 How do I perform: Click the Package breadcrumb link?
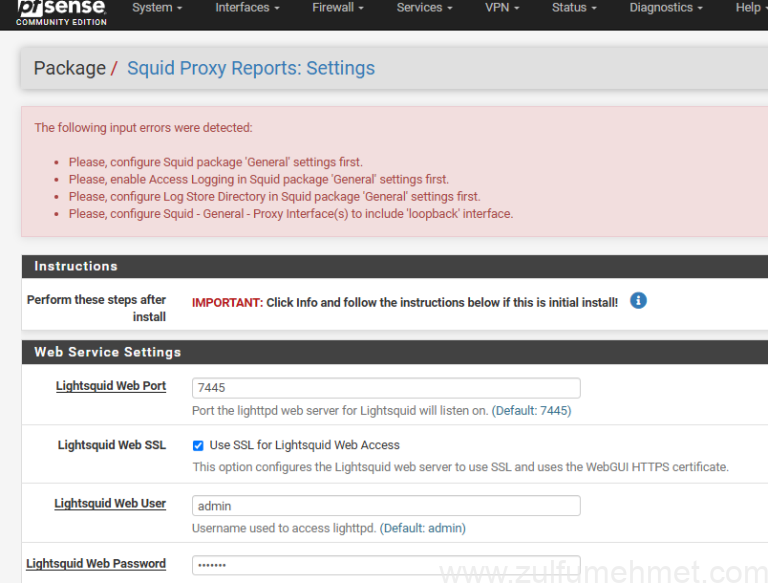coord(69,68)
